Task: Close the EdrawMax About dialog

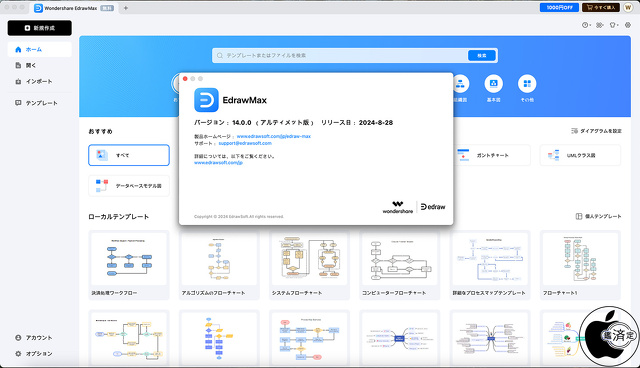Action: click(185, 79)
